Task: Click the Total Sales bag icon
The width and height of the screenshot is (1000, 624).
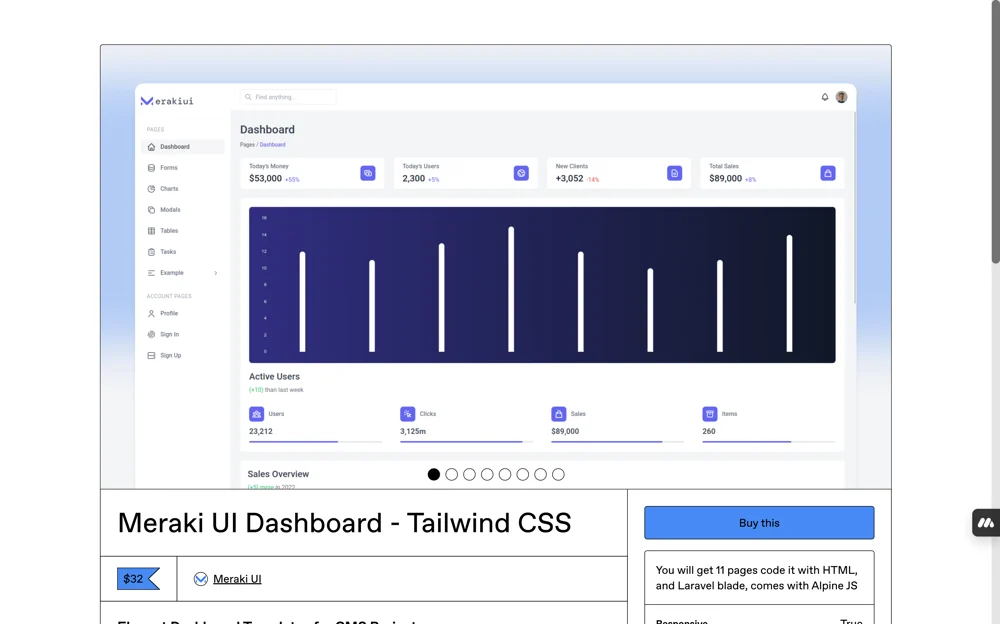Action: pyautogui.click(x=828, y=173)
